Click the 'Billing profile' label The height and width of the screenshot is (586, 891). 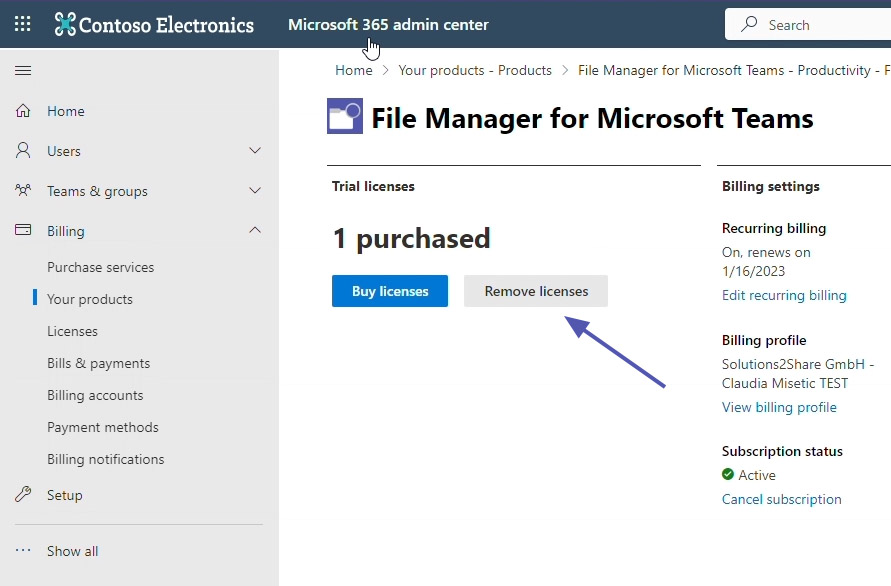764,340
